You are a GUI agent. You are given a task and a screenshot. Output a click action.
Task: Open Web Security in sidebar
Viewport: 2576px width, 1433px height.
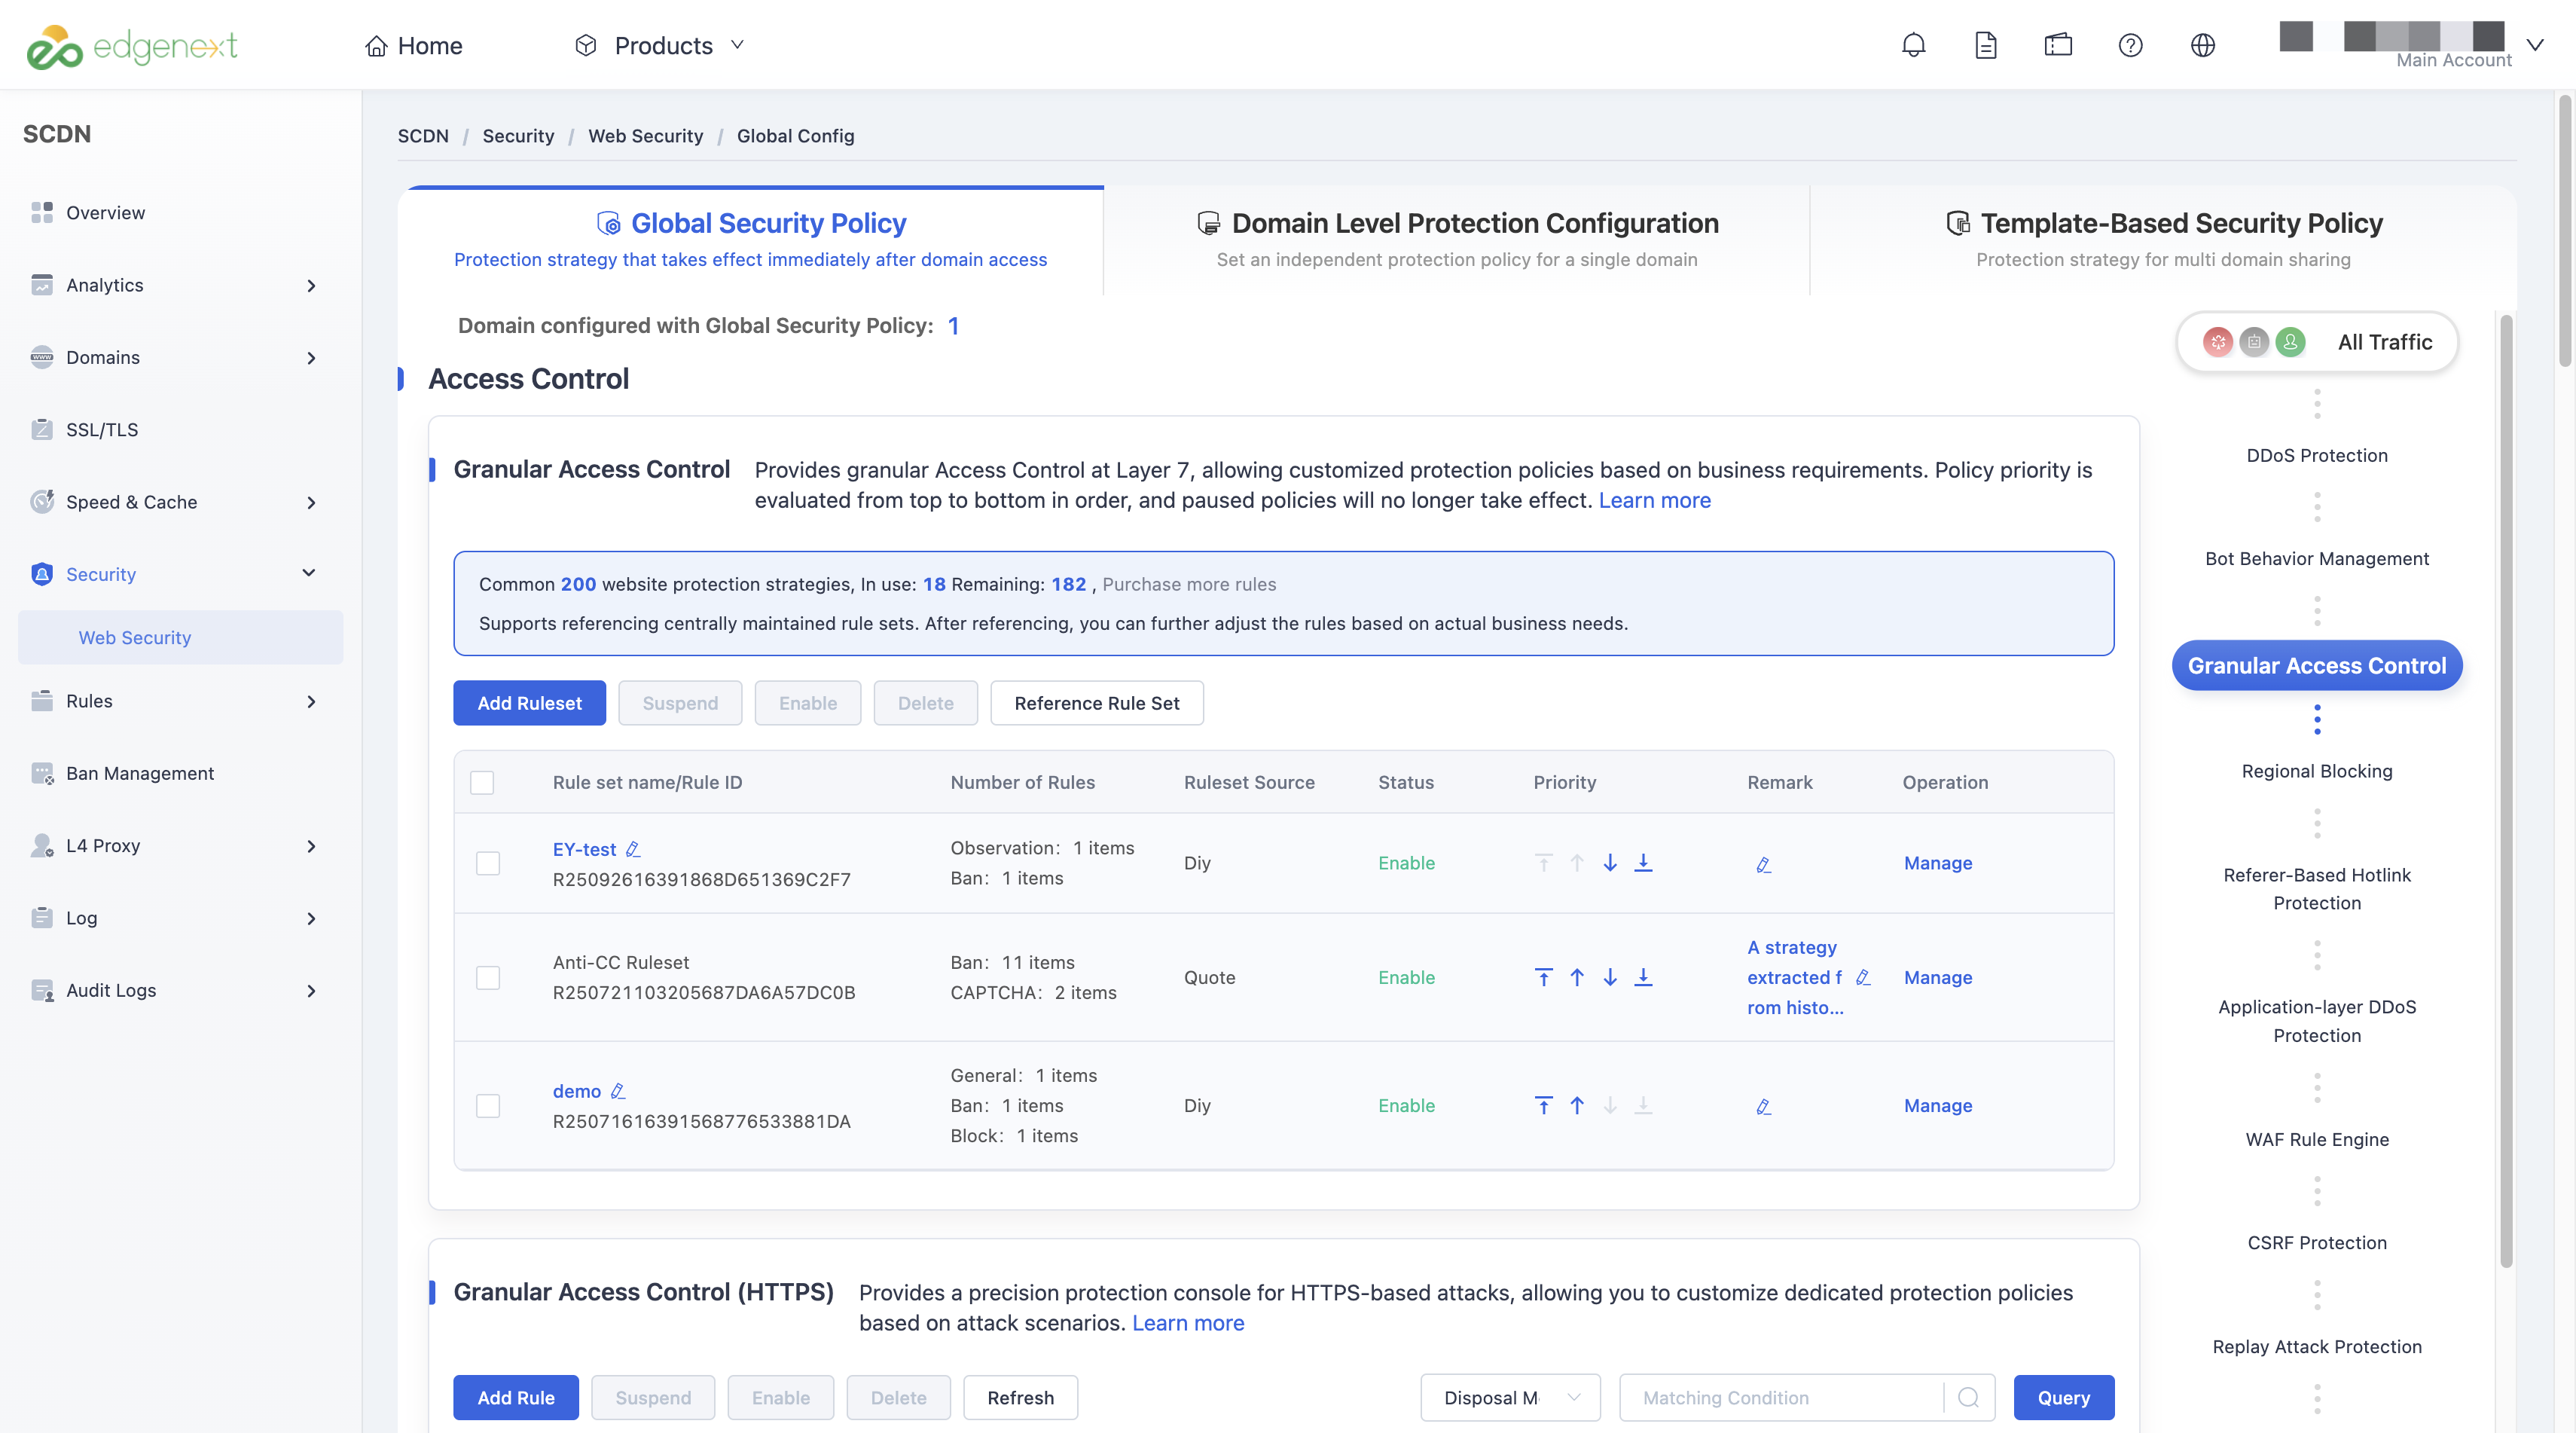(180, 637)
